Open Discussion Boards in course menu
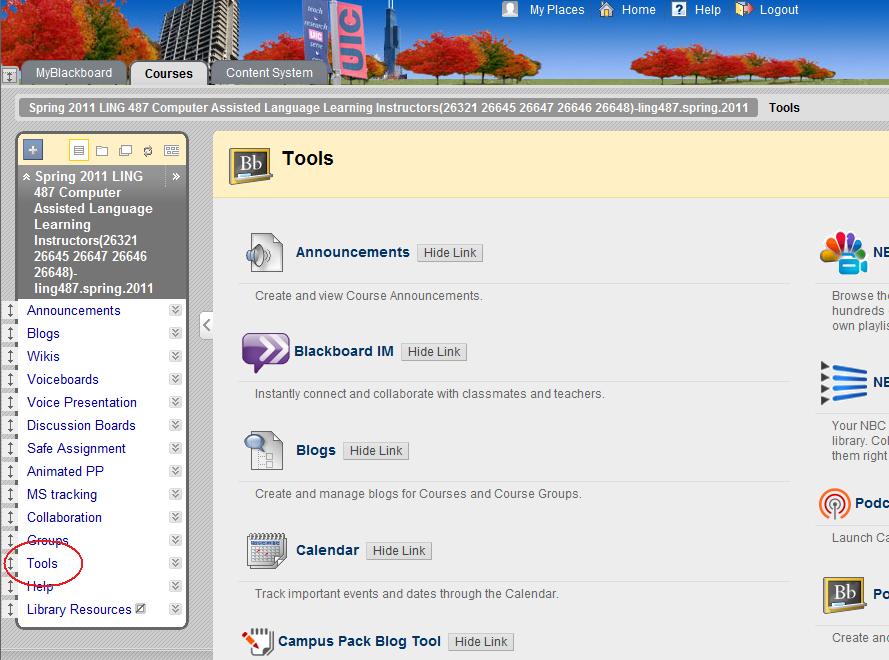Image resolution: width=889 pixels, height=660 pixels. coord(81,425)
